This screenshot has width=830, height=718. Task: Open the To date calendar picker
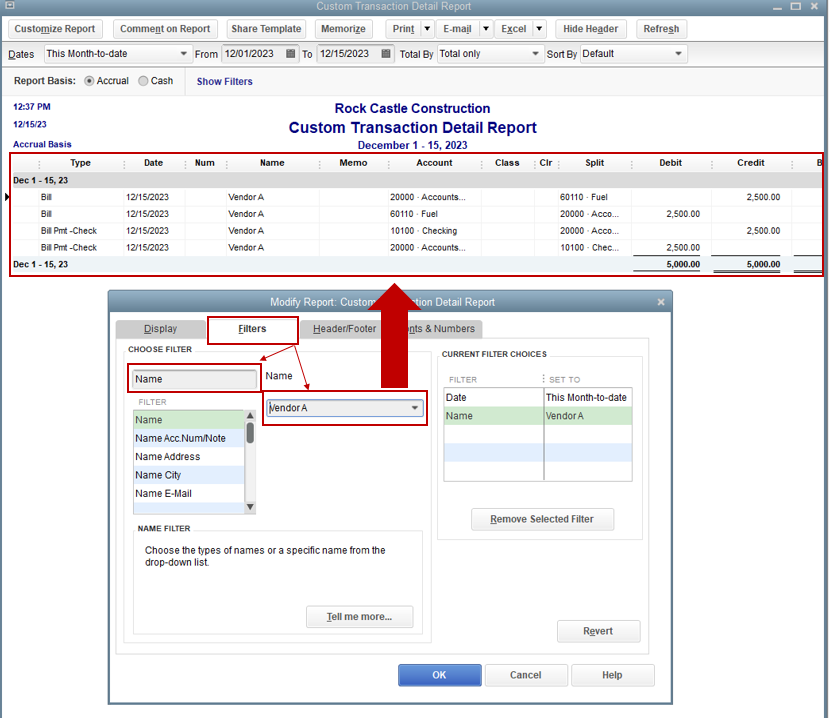tap(386, 54)
